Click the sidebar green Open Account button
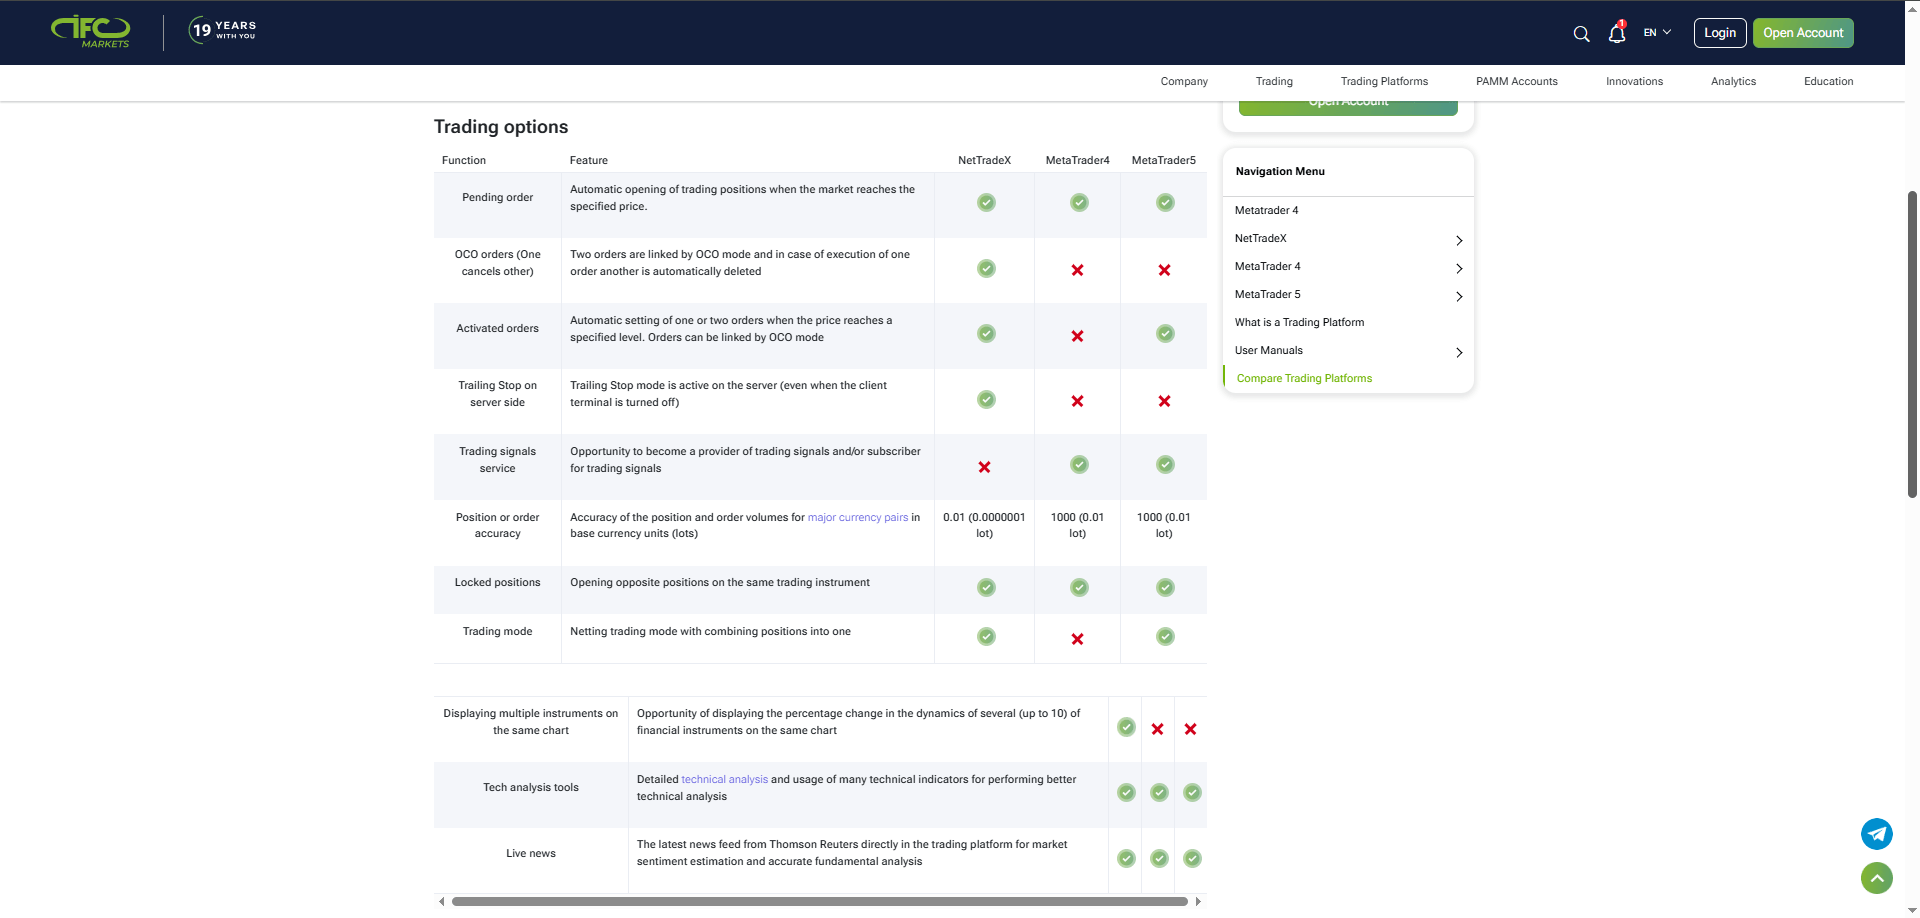Screen dimensions: 1920x918 click(1348, 106)
